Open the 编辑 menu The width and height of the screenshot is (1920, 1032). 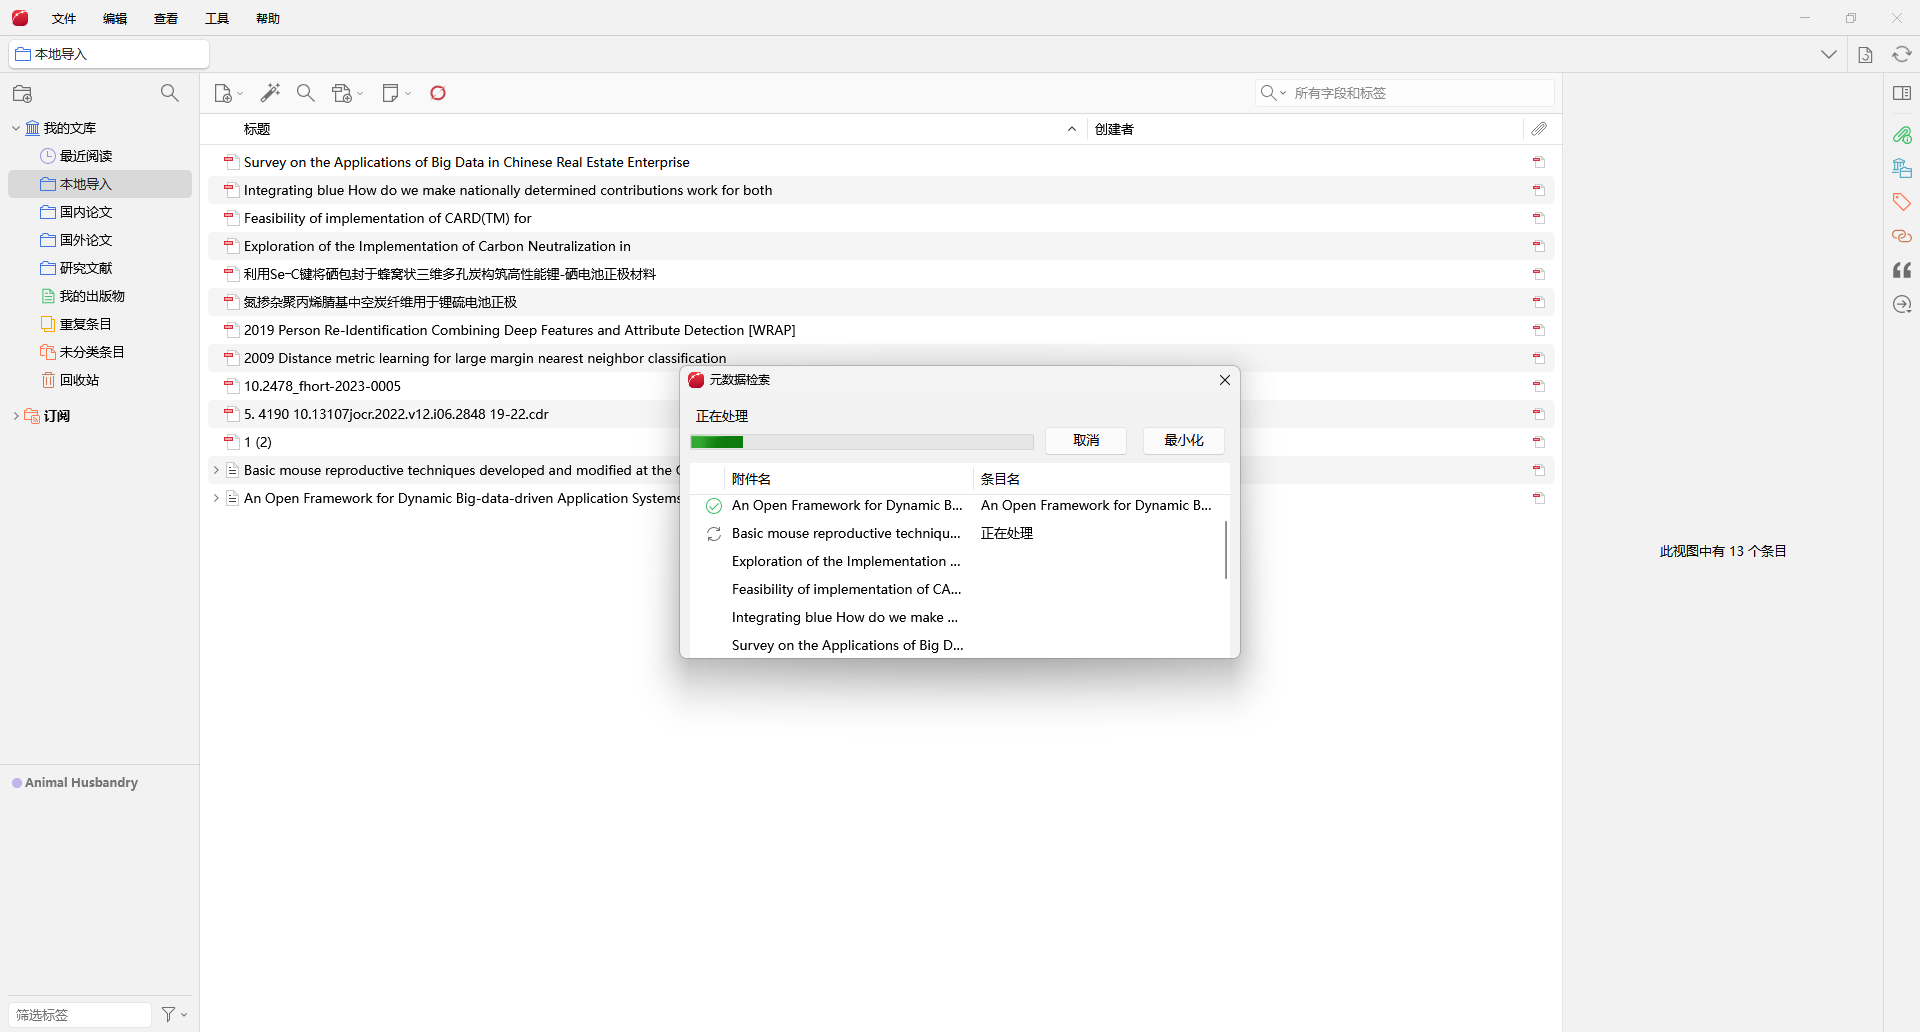(115, 18)
